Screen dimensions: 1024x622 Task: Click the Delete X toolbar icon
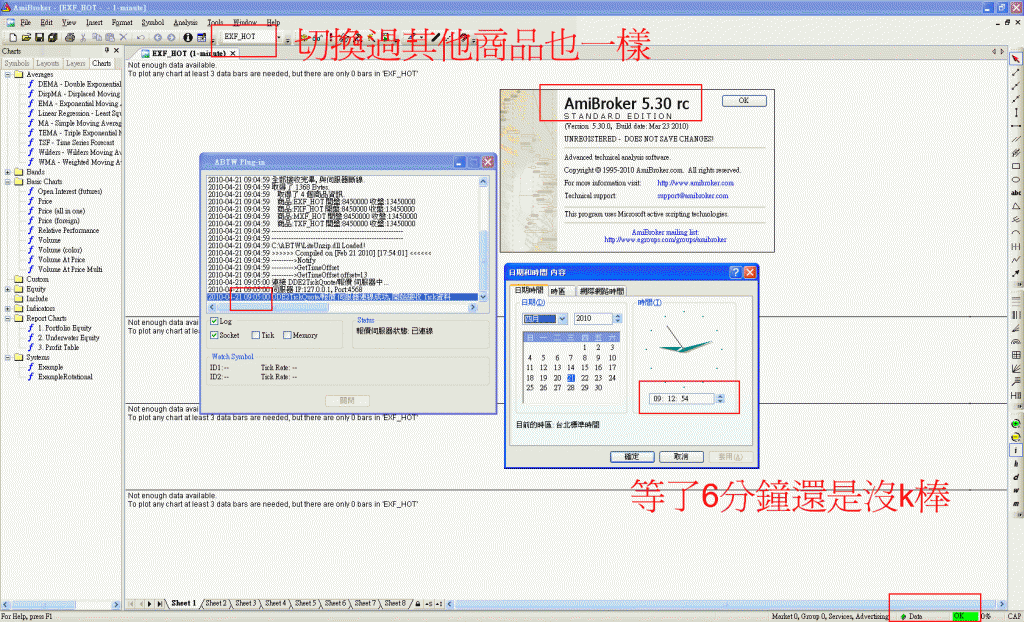coord(123,37)
